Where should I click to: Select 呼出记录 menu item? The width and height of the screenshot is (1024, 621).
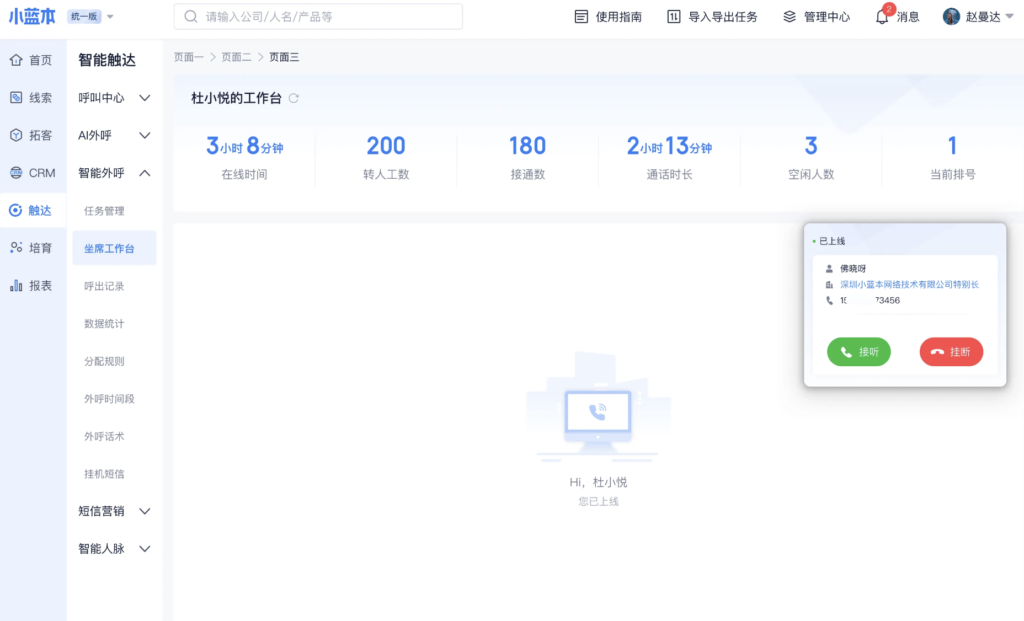click(x=104, y=286)
